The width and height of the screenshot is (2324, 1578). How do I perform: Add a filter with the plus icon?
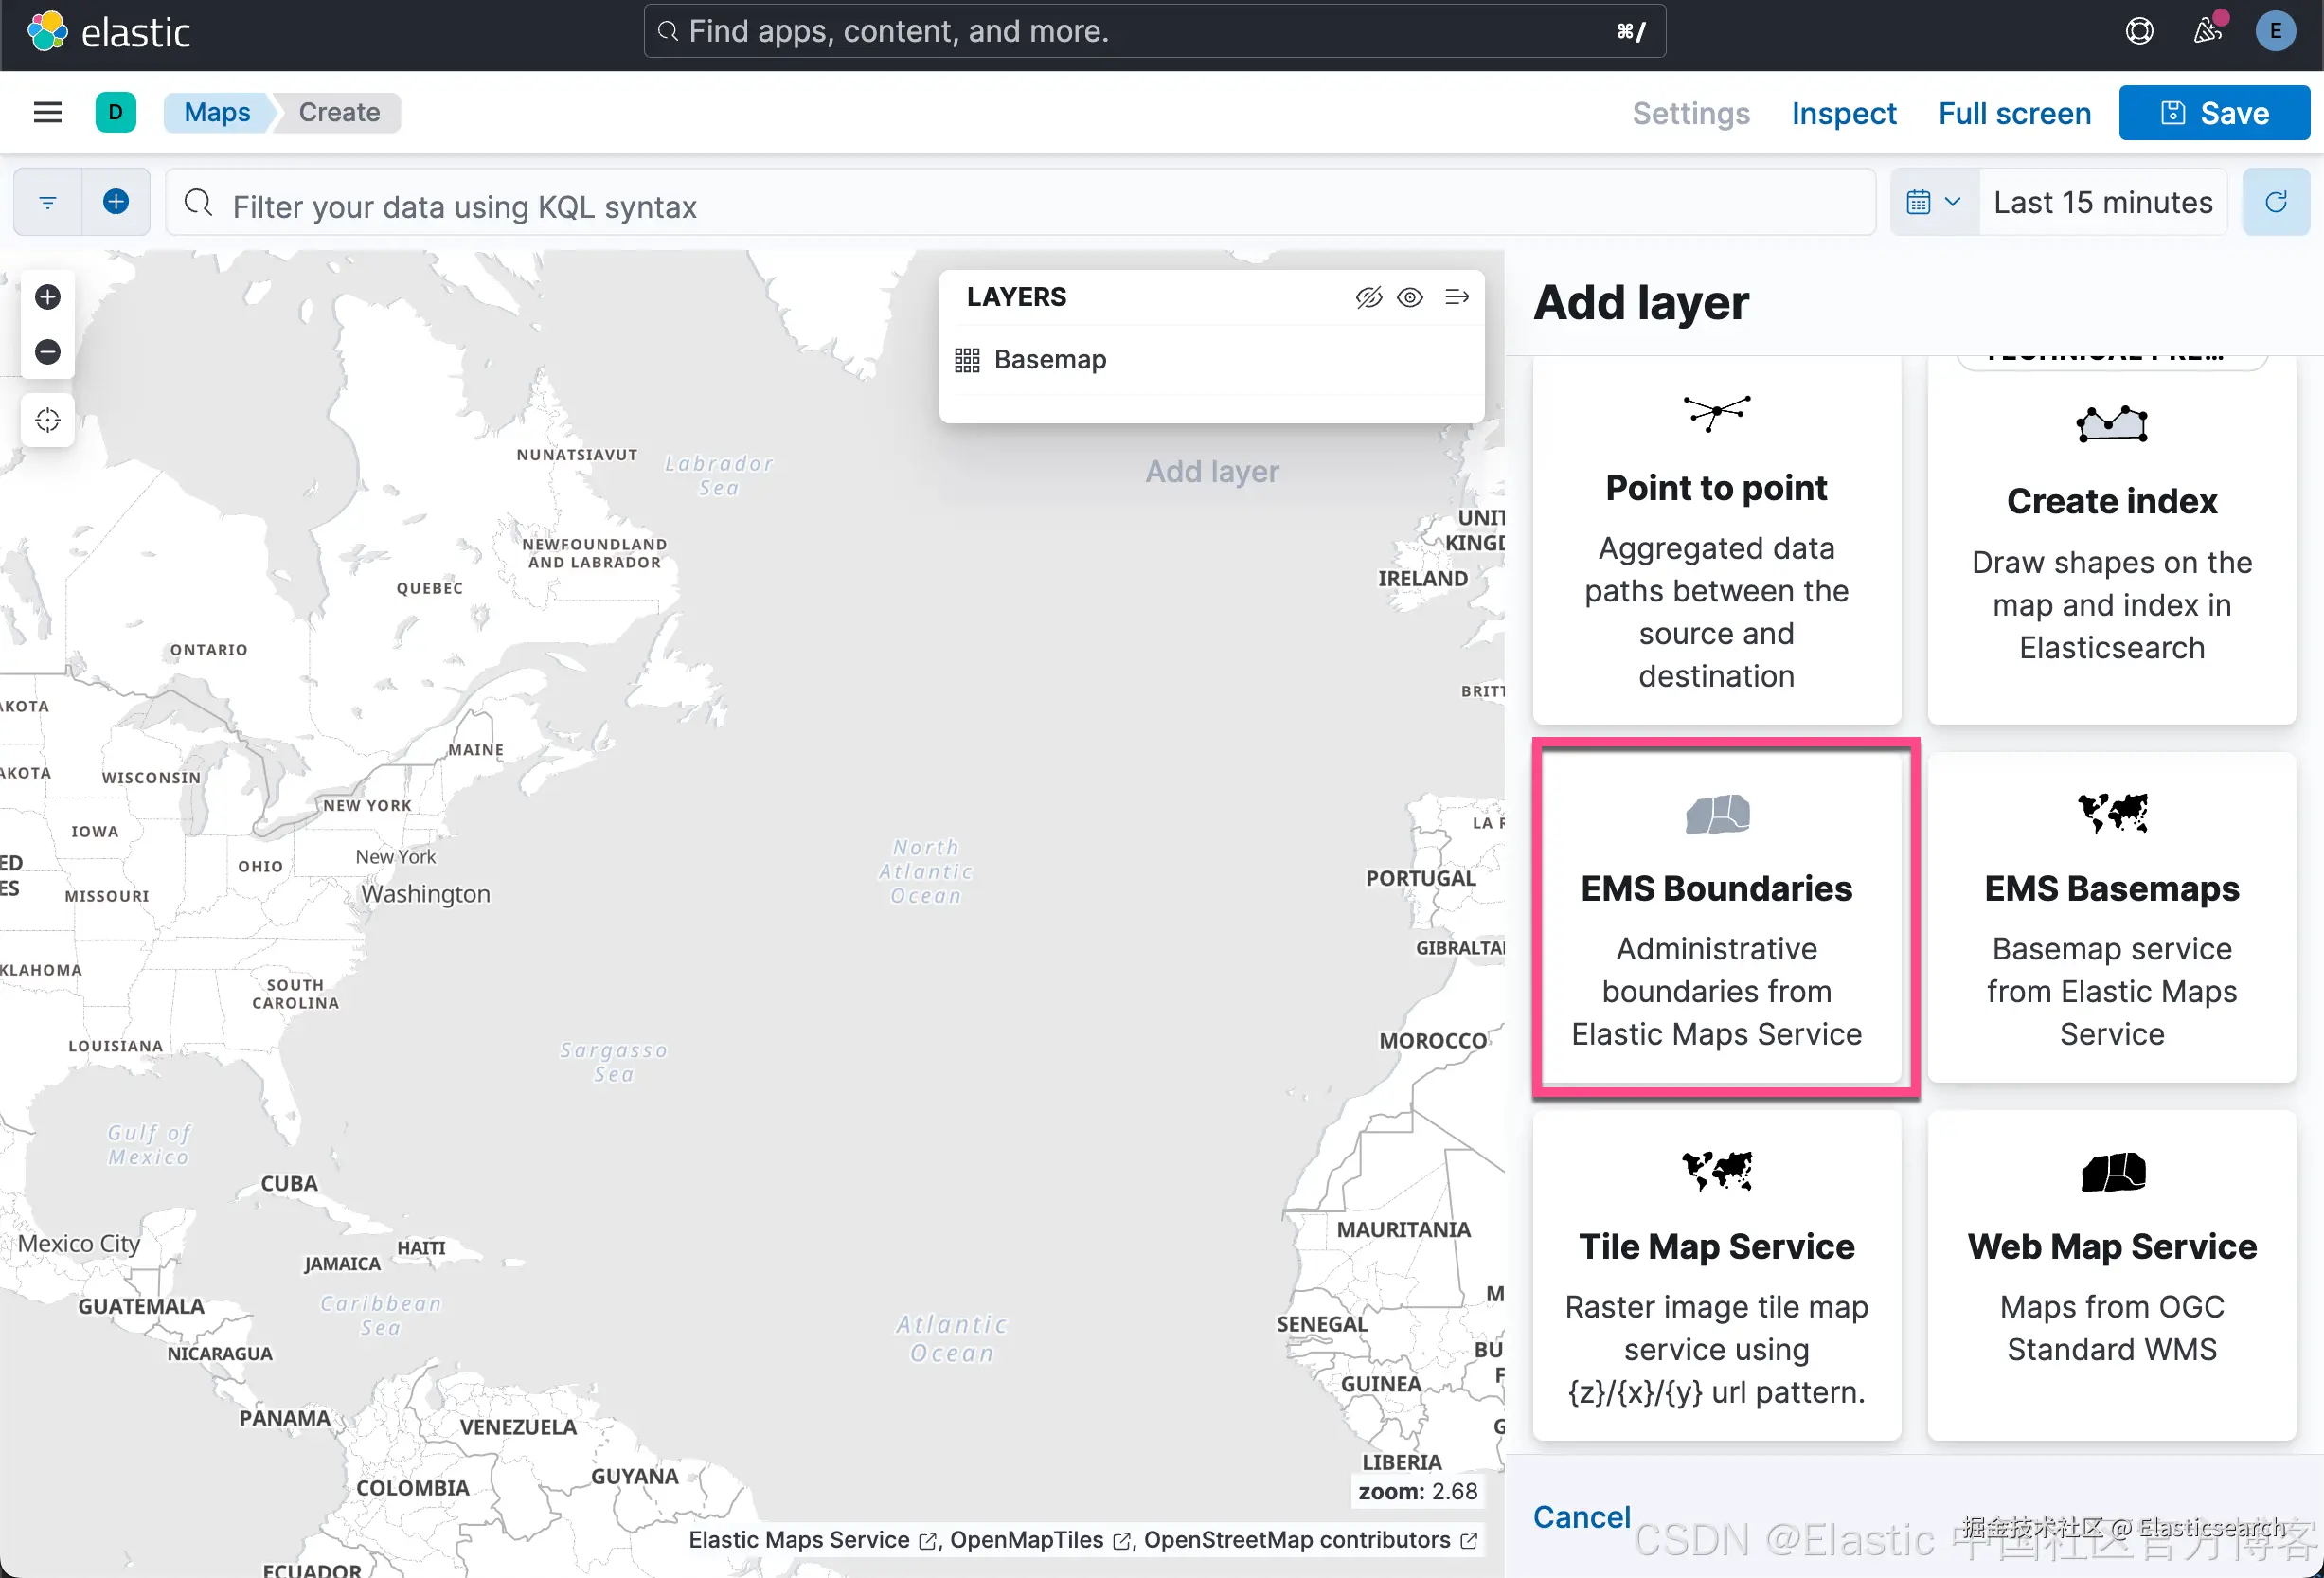tap(116, 202)
